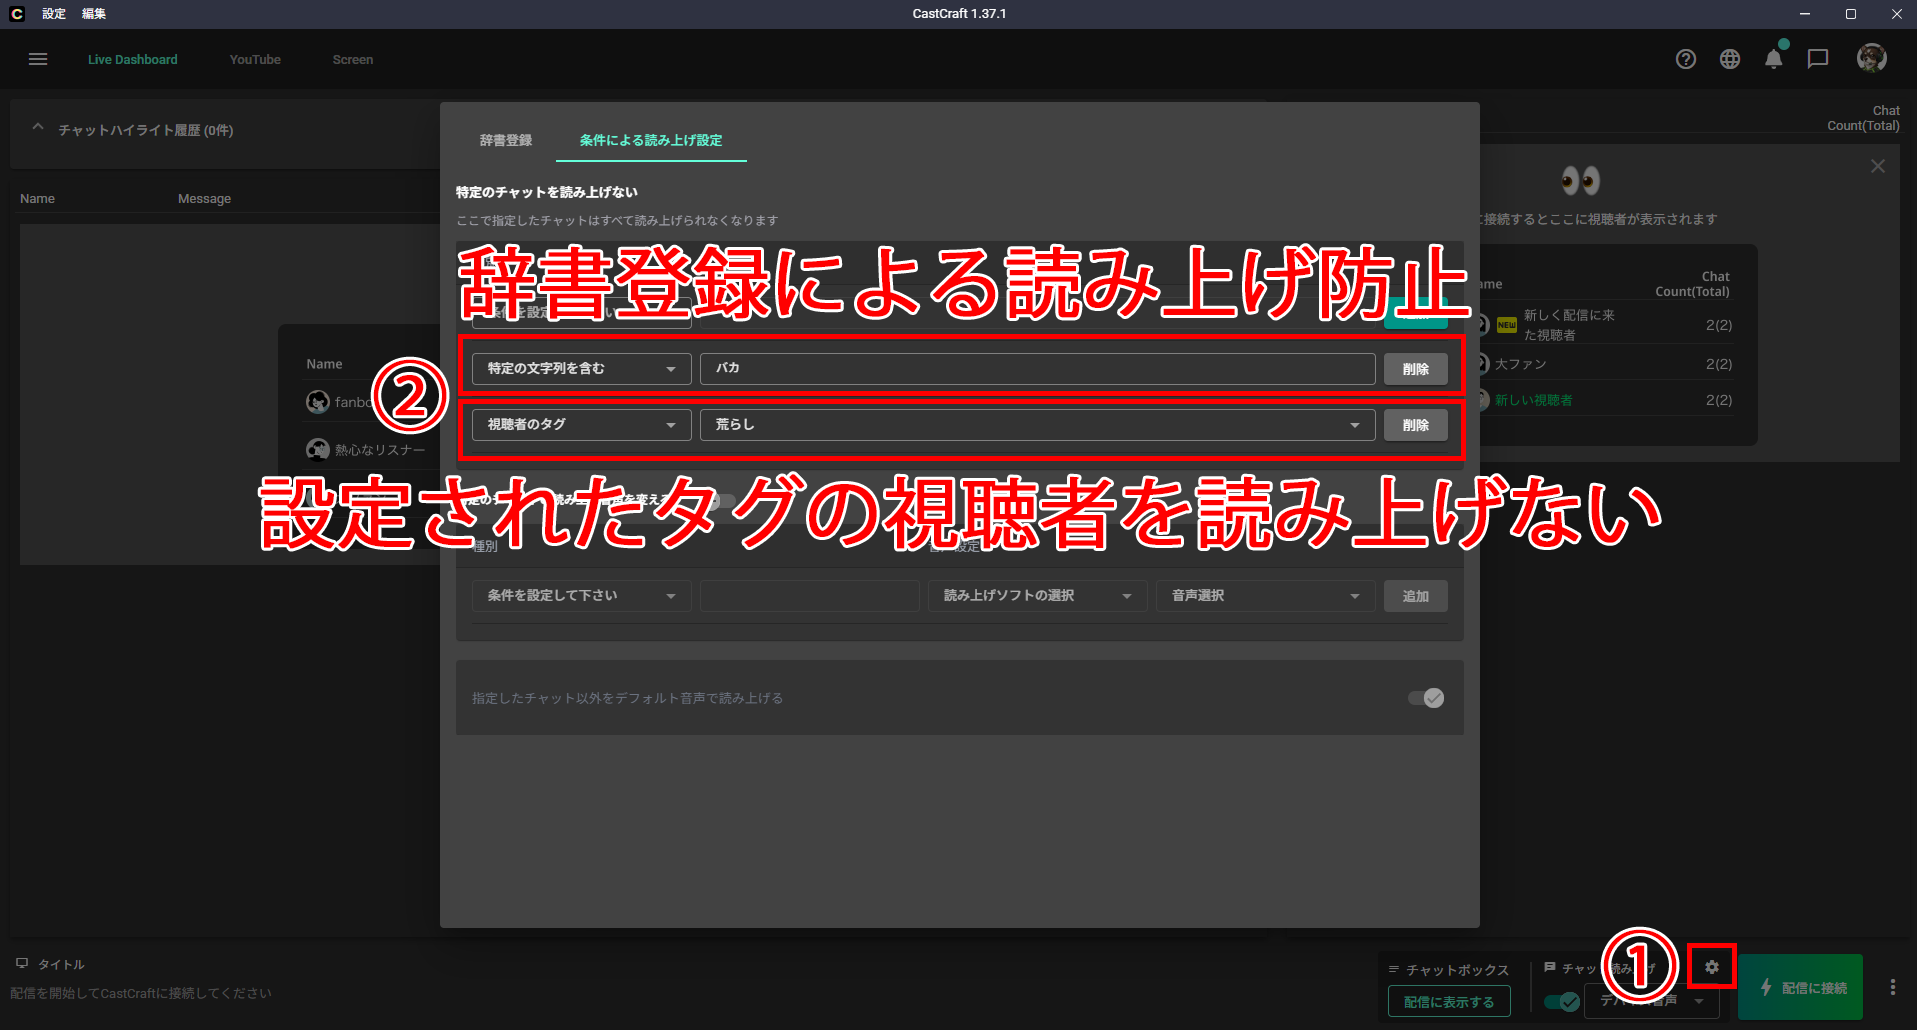The height and width of the screenshot is (1030, 1917).
Task: Open 条件を設定して下さい dropdown in voice section
Action: [582, 596]
